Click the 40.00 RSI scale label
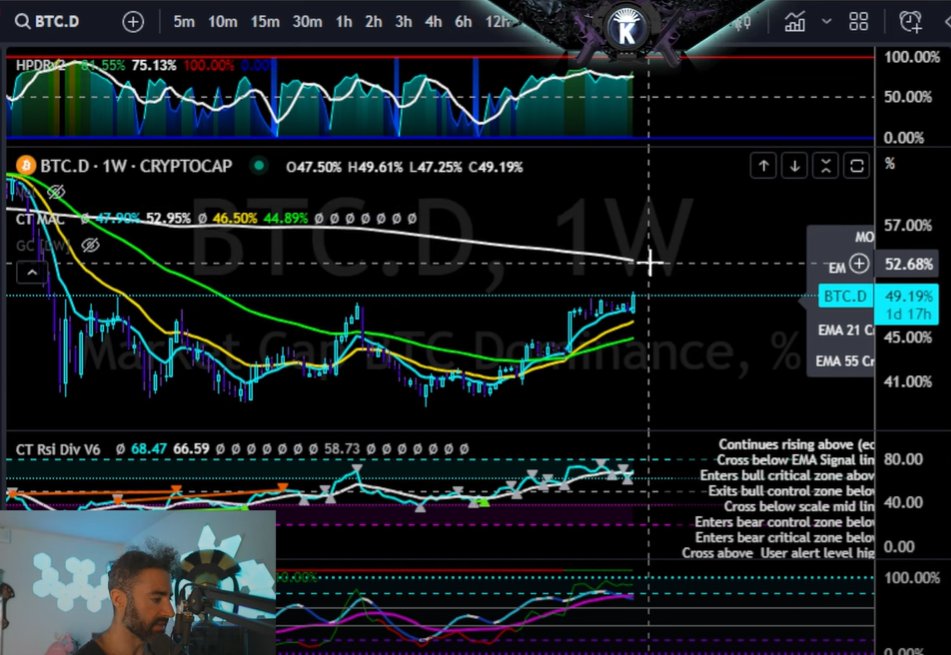The image size is (951, 655). [903, 503]
